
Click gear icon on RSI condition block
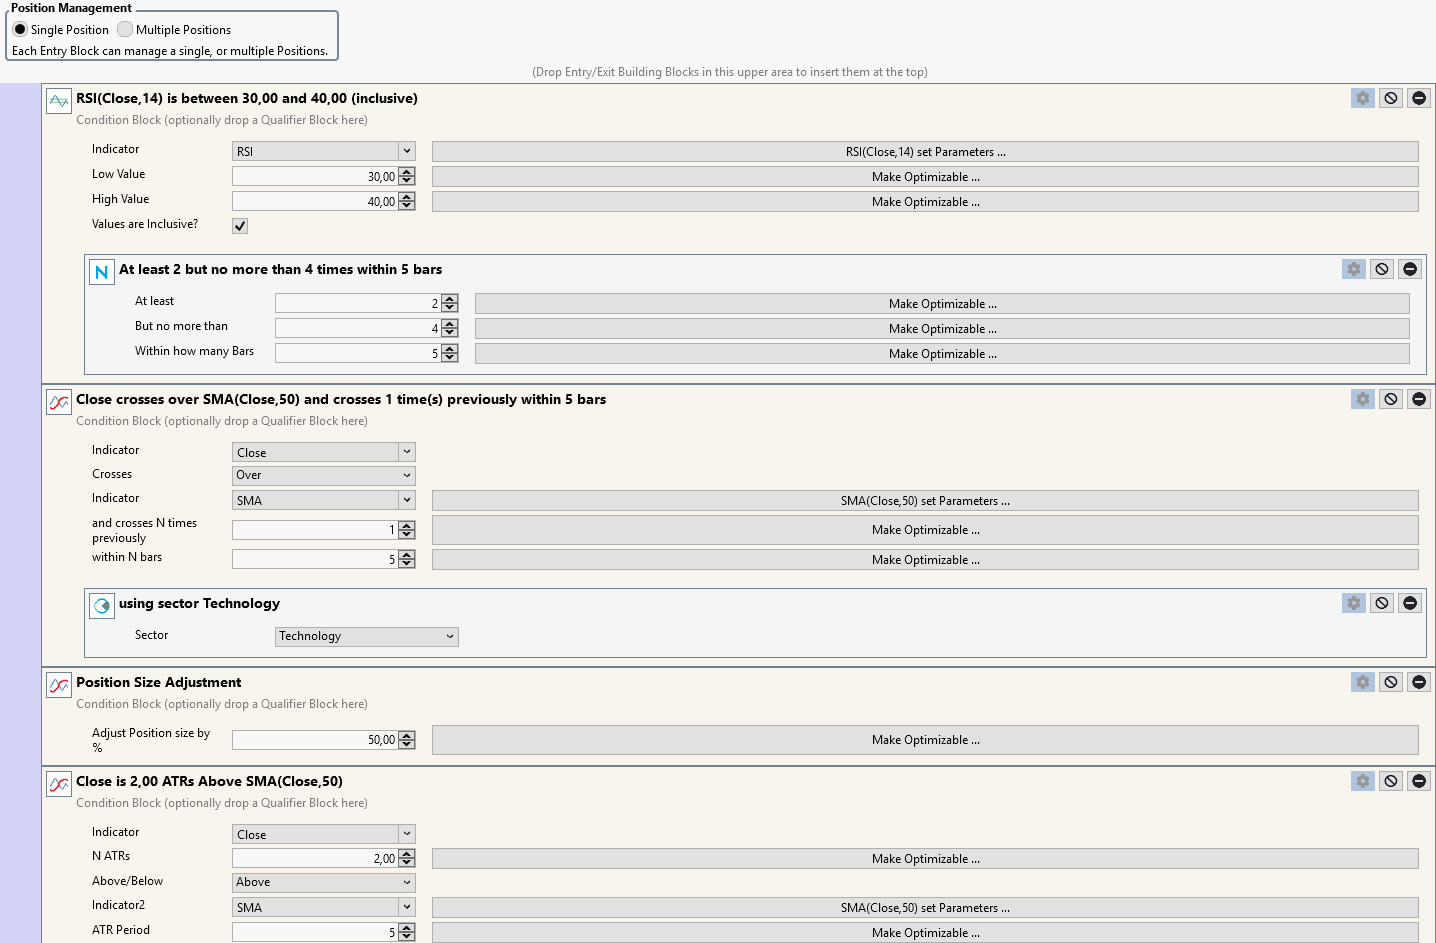point(1362,98)
